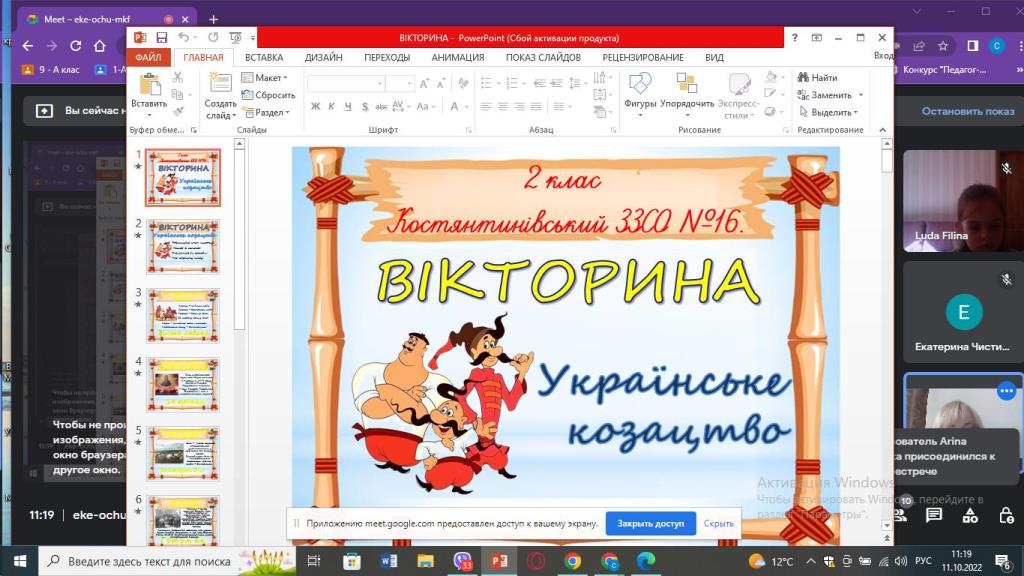Switch to the ПЕРЕХОДЫ tab
Screen dimensions: 1024x576
tap(387, 57)
